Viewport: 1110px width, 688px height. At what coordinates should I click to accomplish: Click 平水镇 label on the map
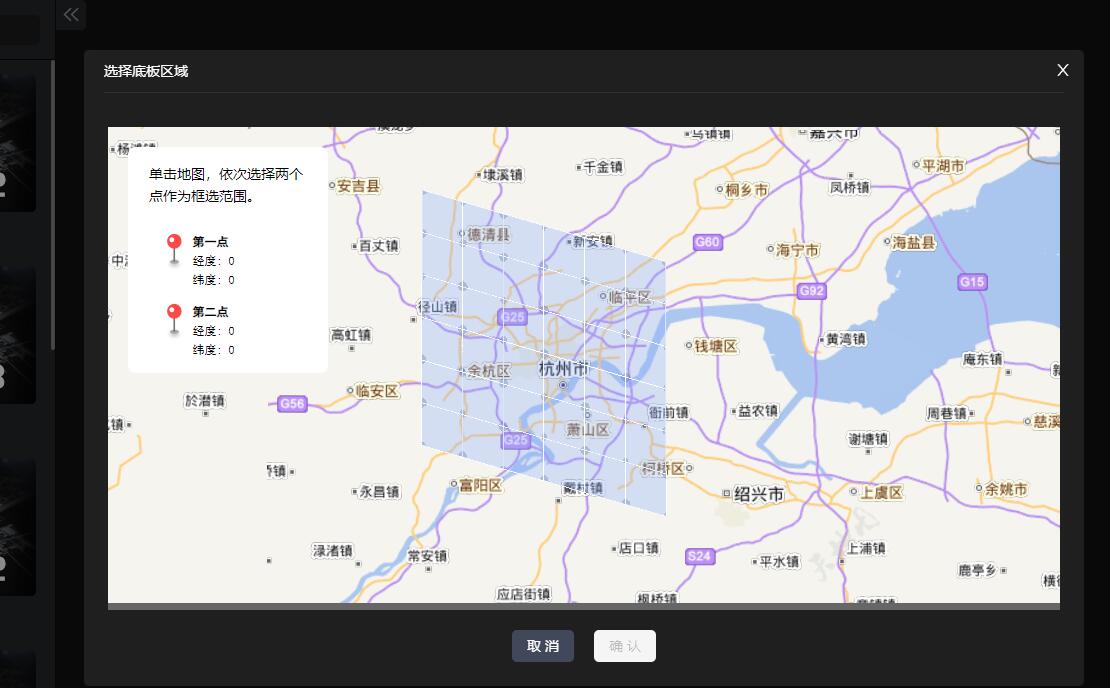tap(779, 561)
